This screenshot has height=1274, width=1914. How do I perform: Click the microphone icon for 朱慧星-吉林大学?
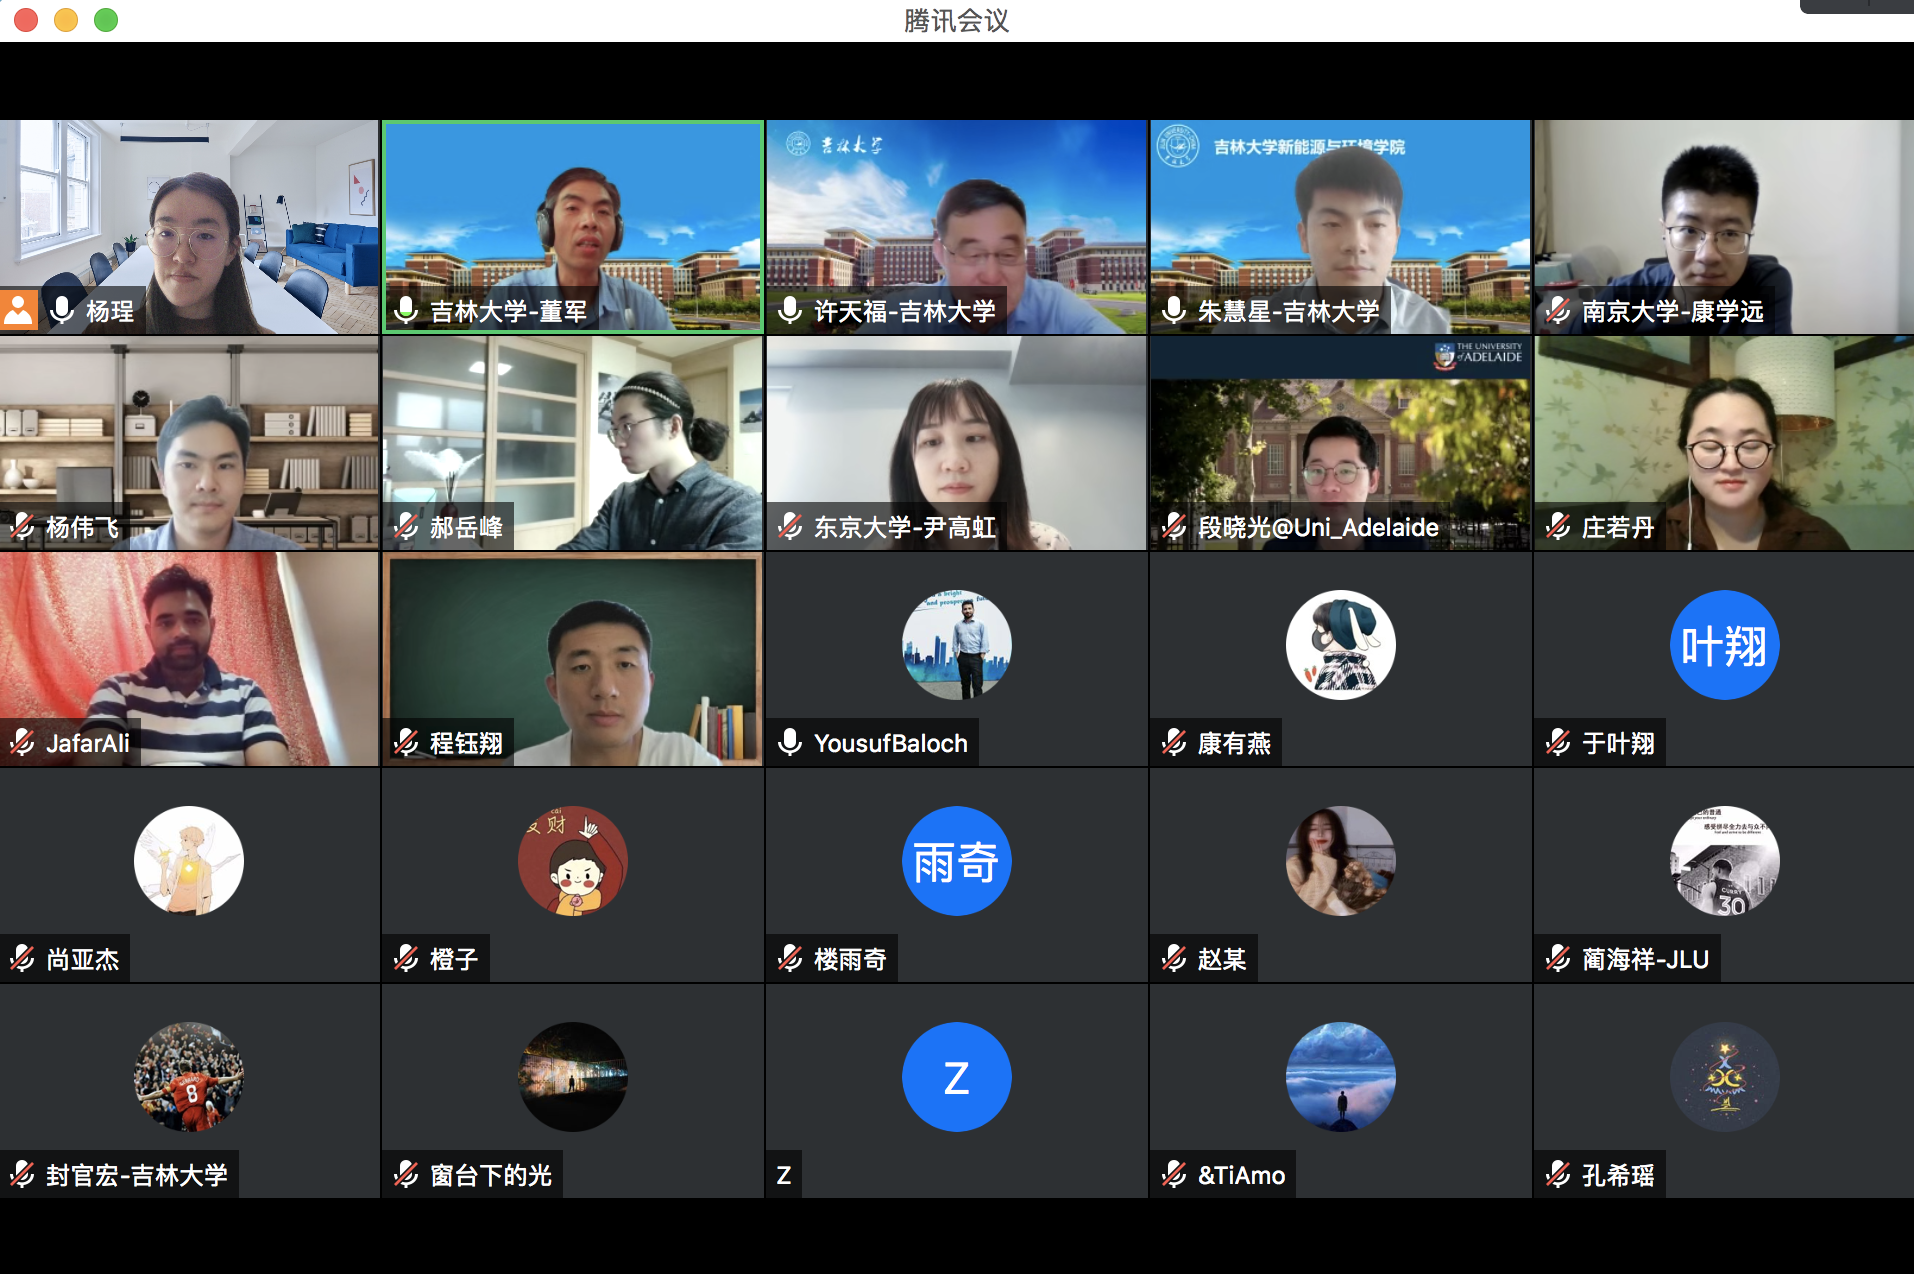coord(1174,311)
